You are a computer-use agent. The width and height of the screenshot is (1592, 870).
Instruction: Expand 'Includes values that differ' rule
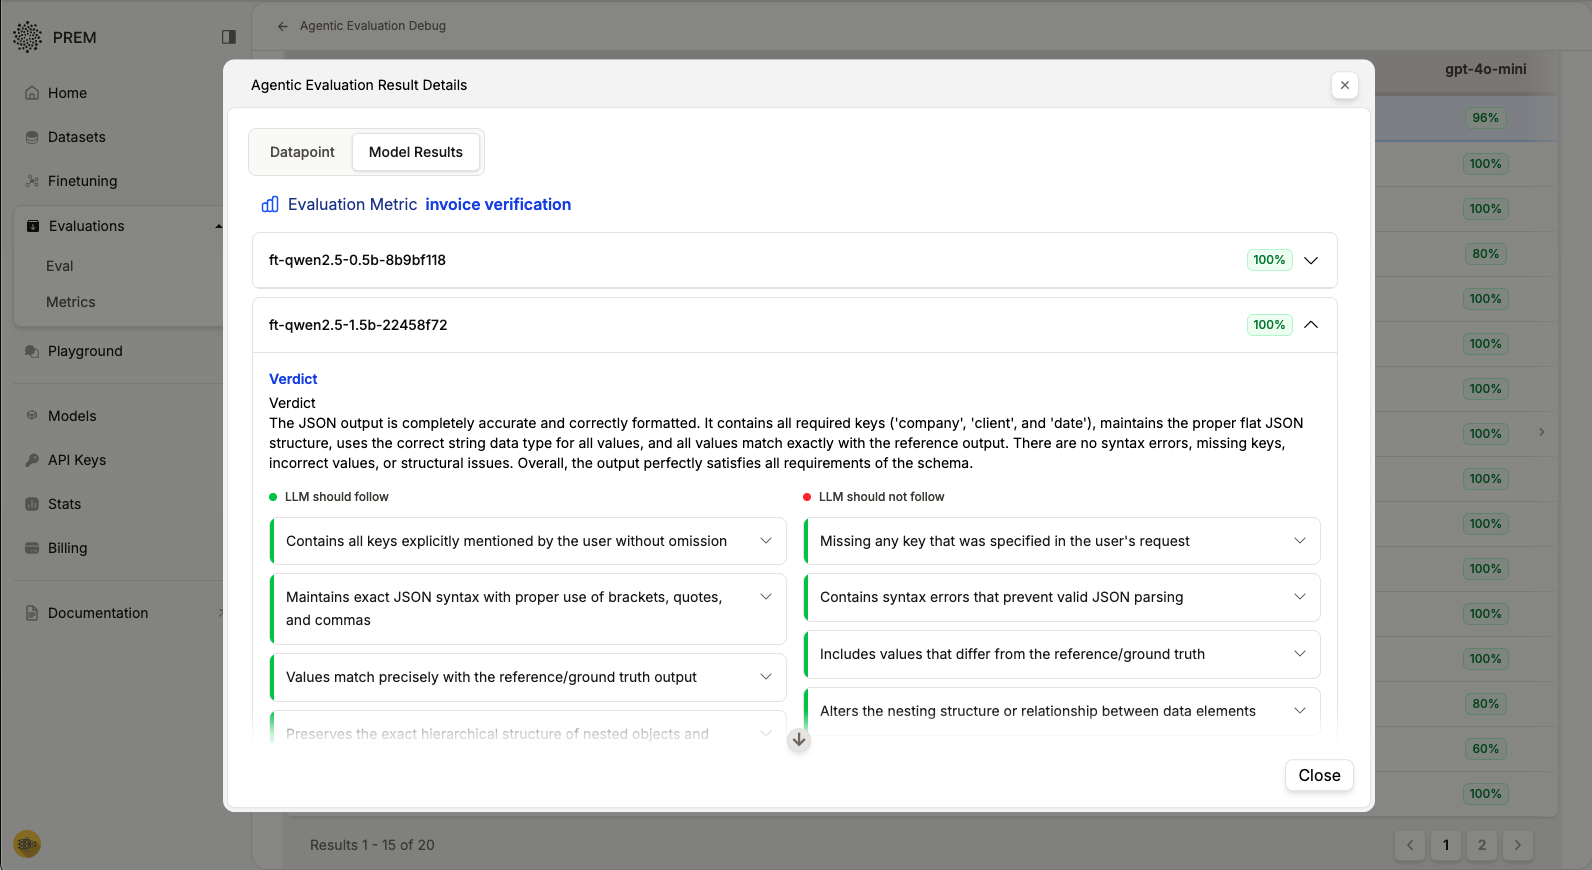pos(1300,654)
